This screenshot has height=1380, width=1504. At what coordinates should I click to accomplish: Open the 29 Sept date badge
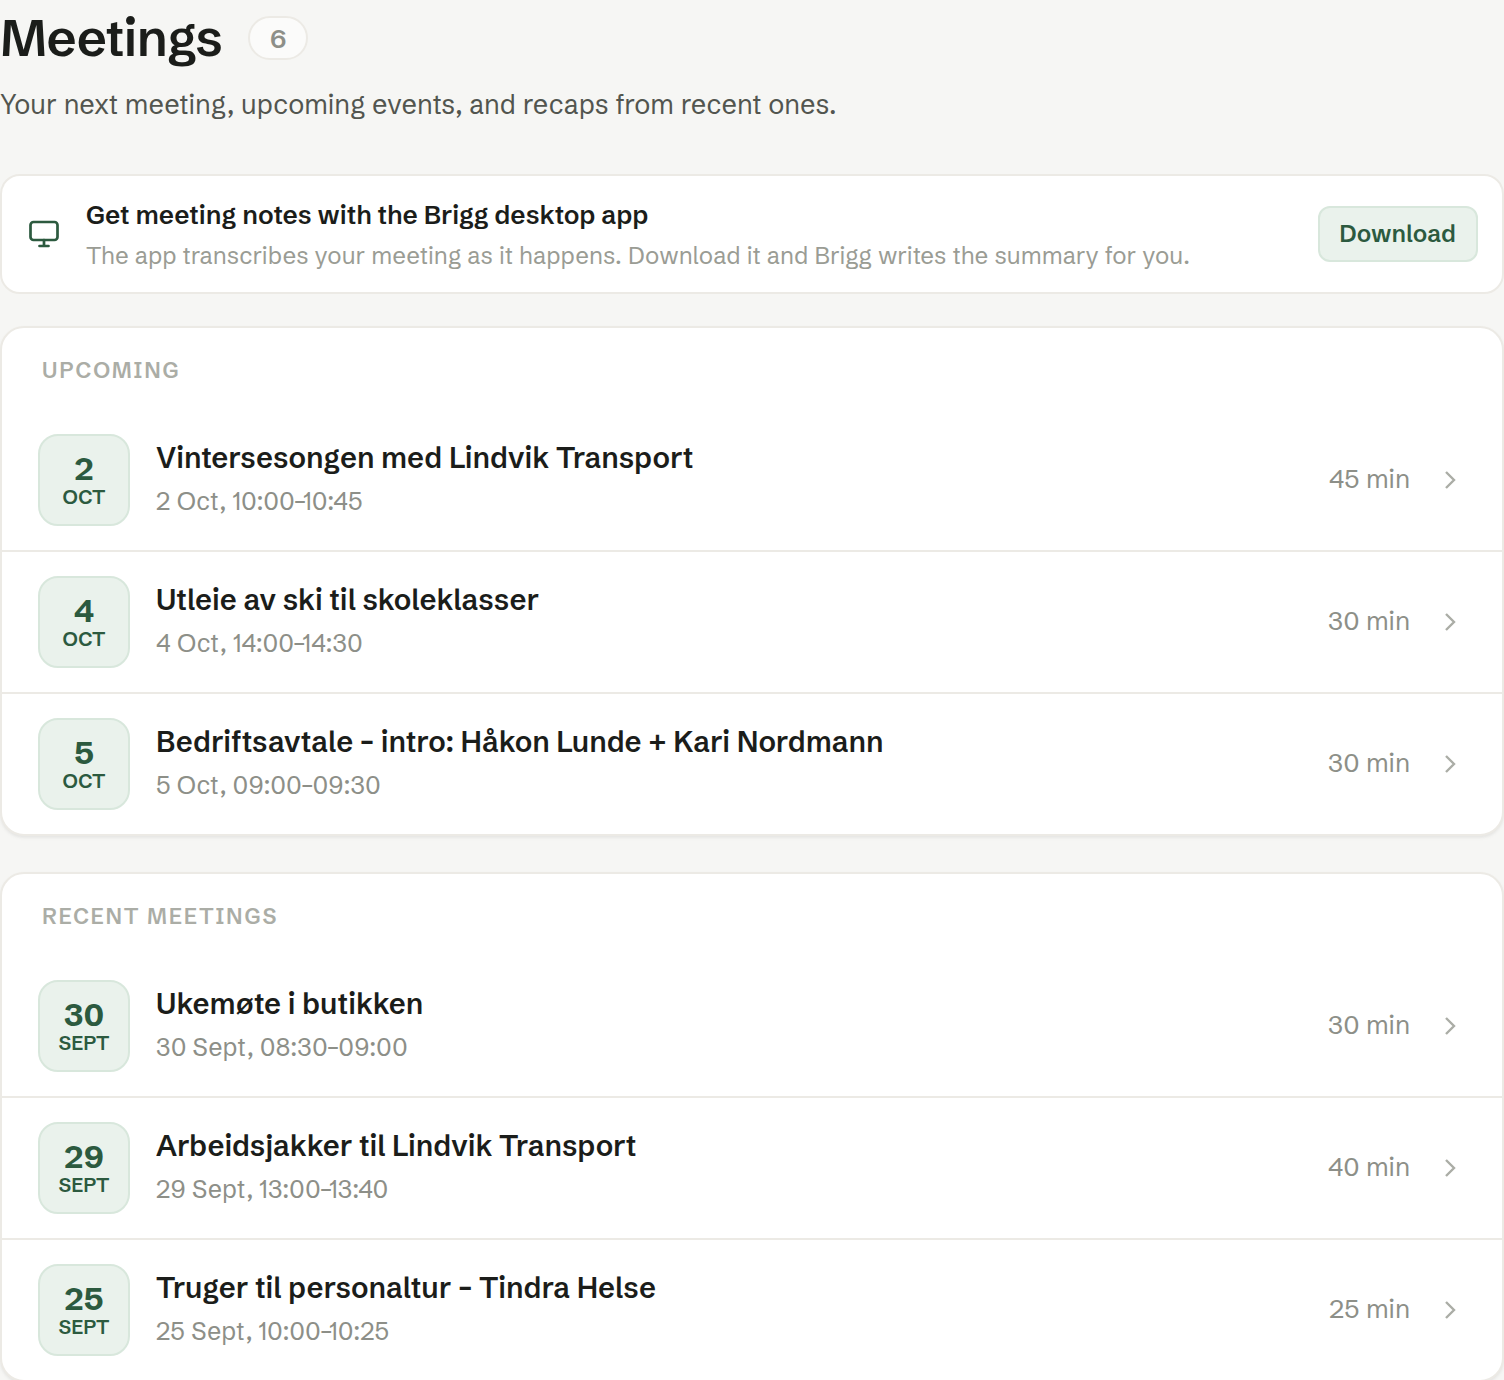coord(84,1168)
